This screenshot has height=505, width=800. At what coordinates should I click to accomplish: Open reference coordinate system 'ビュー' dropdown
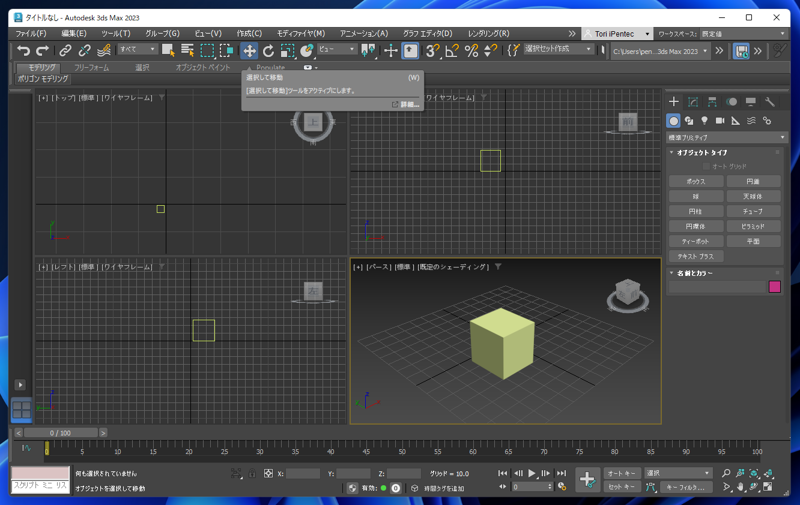coord(337,49)
